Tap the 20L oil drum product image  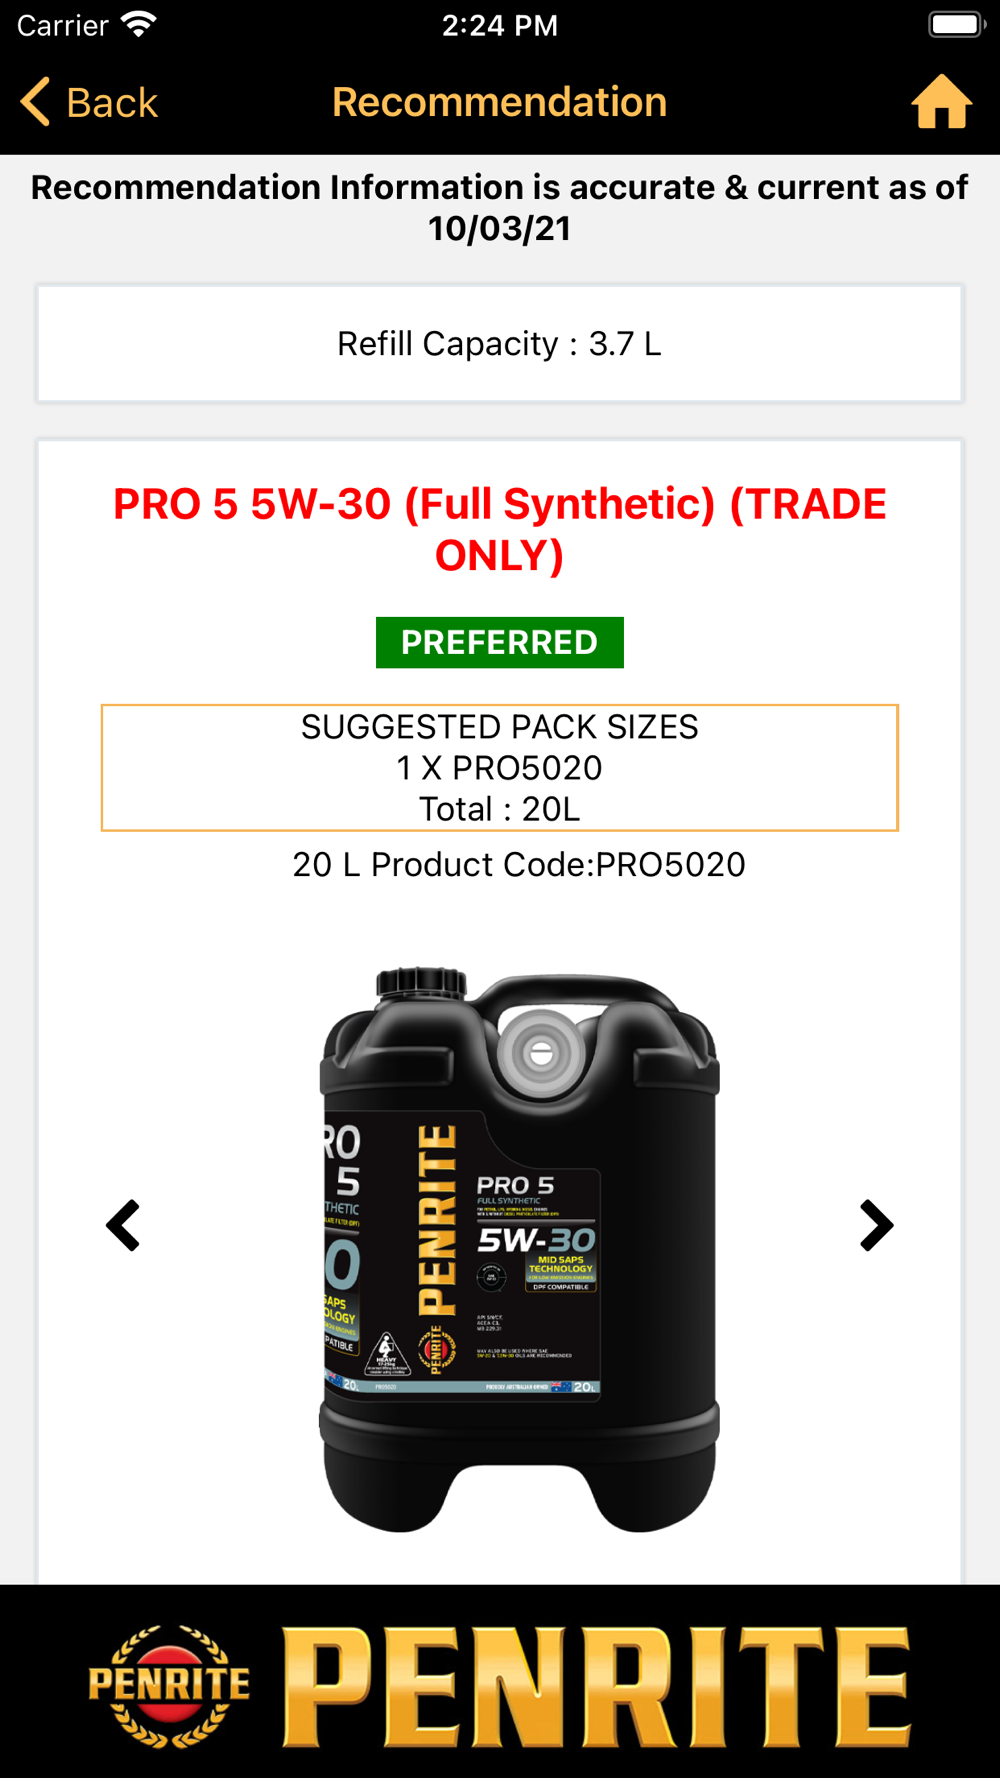(519, 1248)
